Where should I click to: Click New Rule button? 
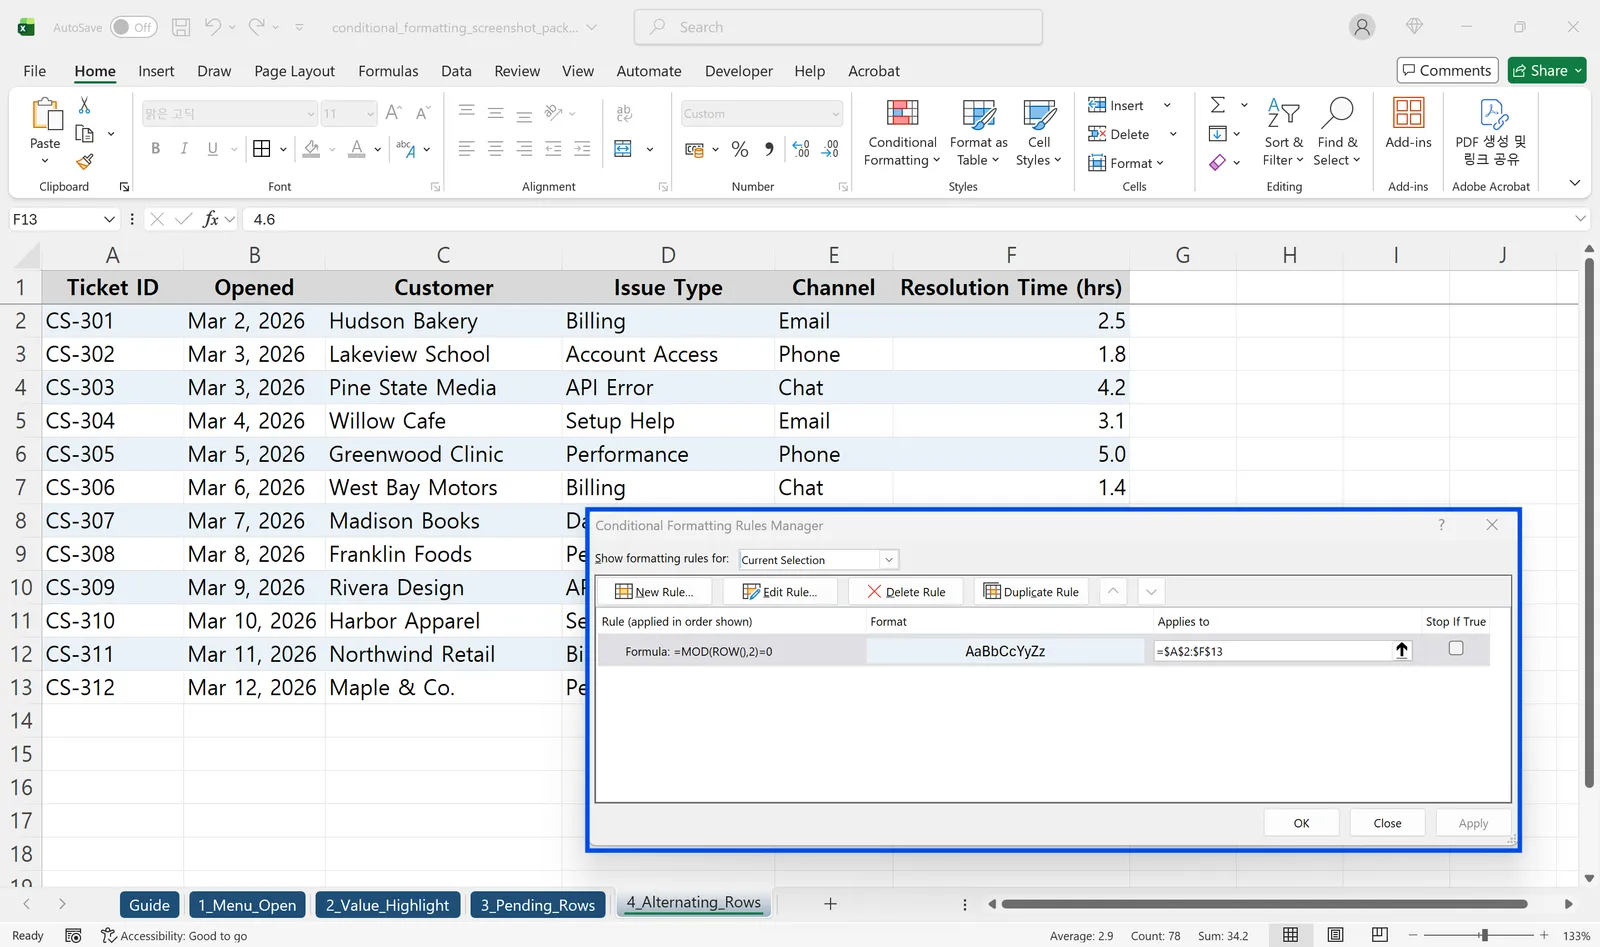pos(654,592)
